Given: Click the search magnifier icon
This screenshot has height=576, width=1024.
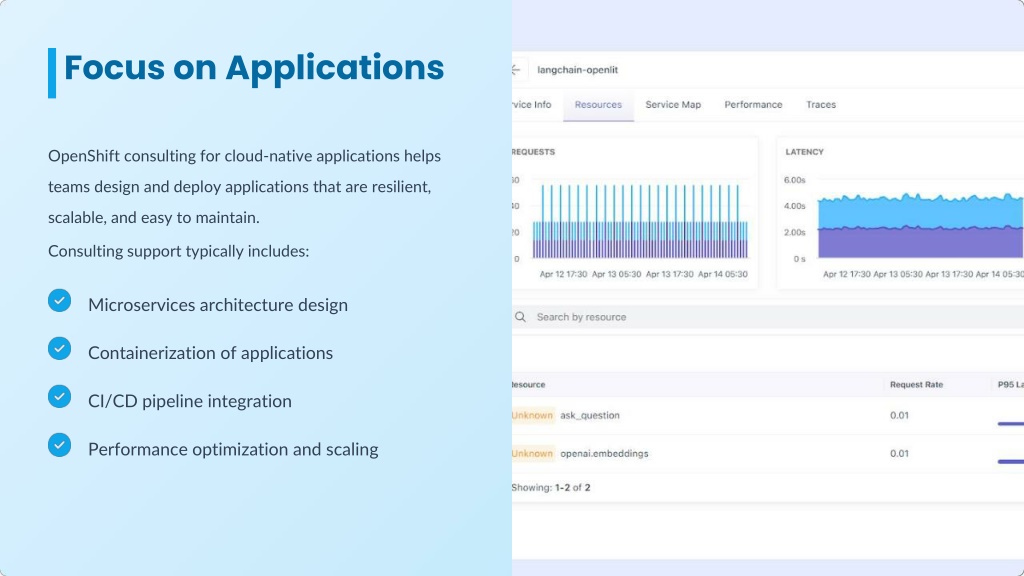Looking at the screenshot, I should click(x=521, y=317).
